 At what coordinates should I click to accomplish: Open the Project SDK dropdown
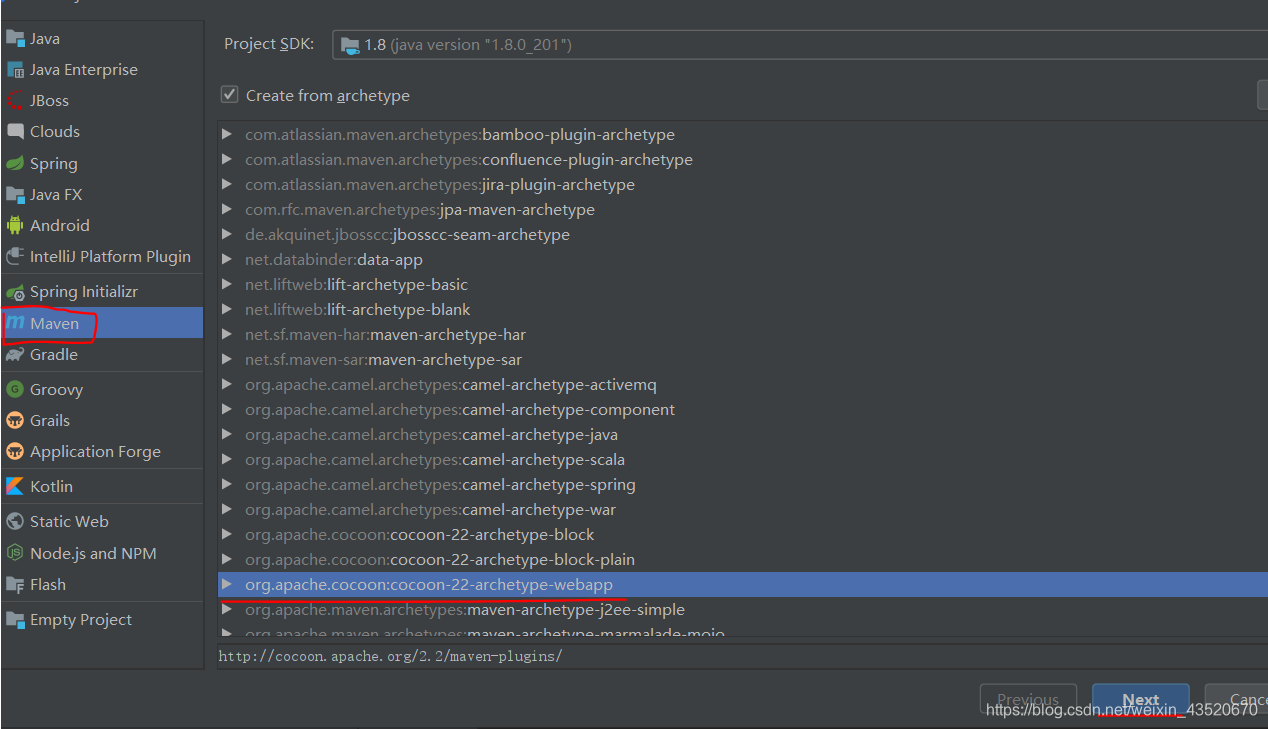[800, 45]
